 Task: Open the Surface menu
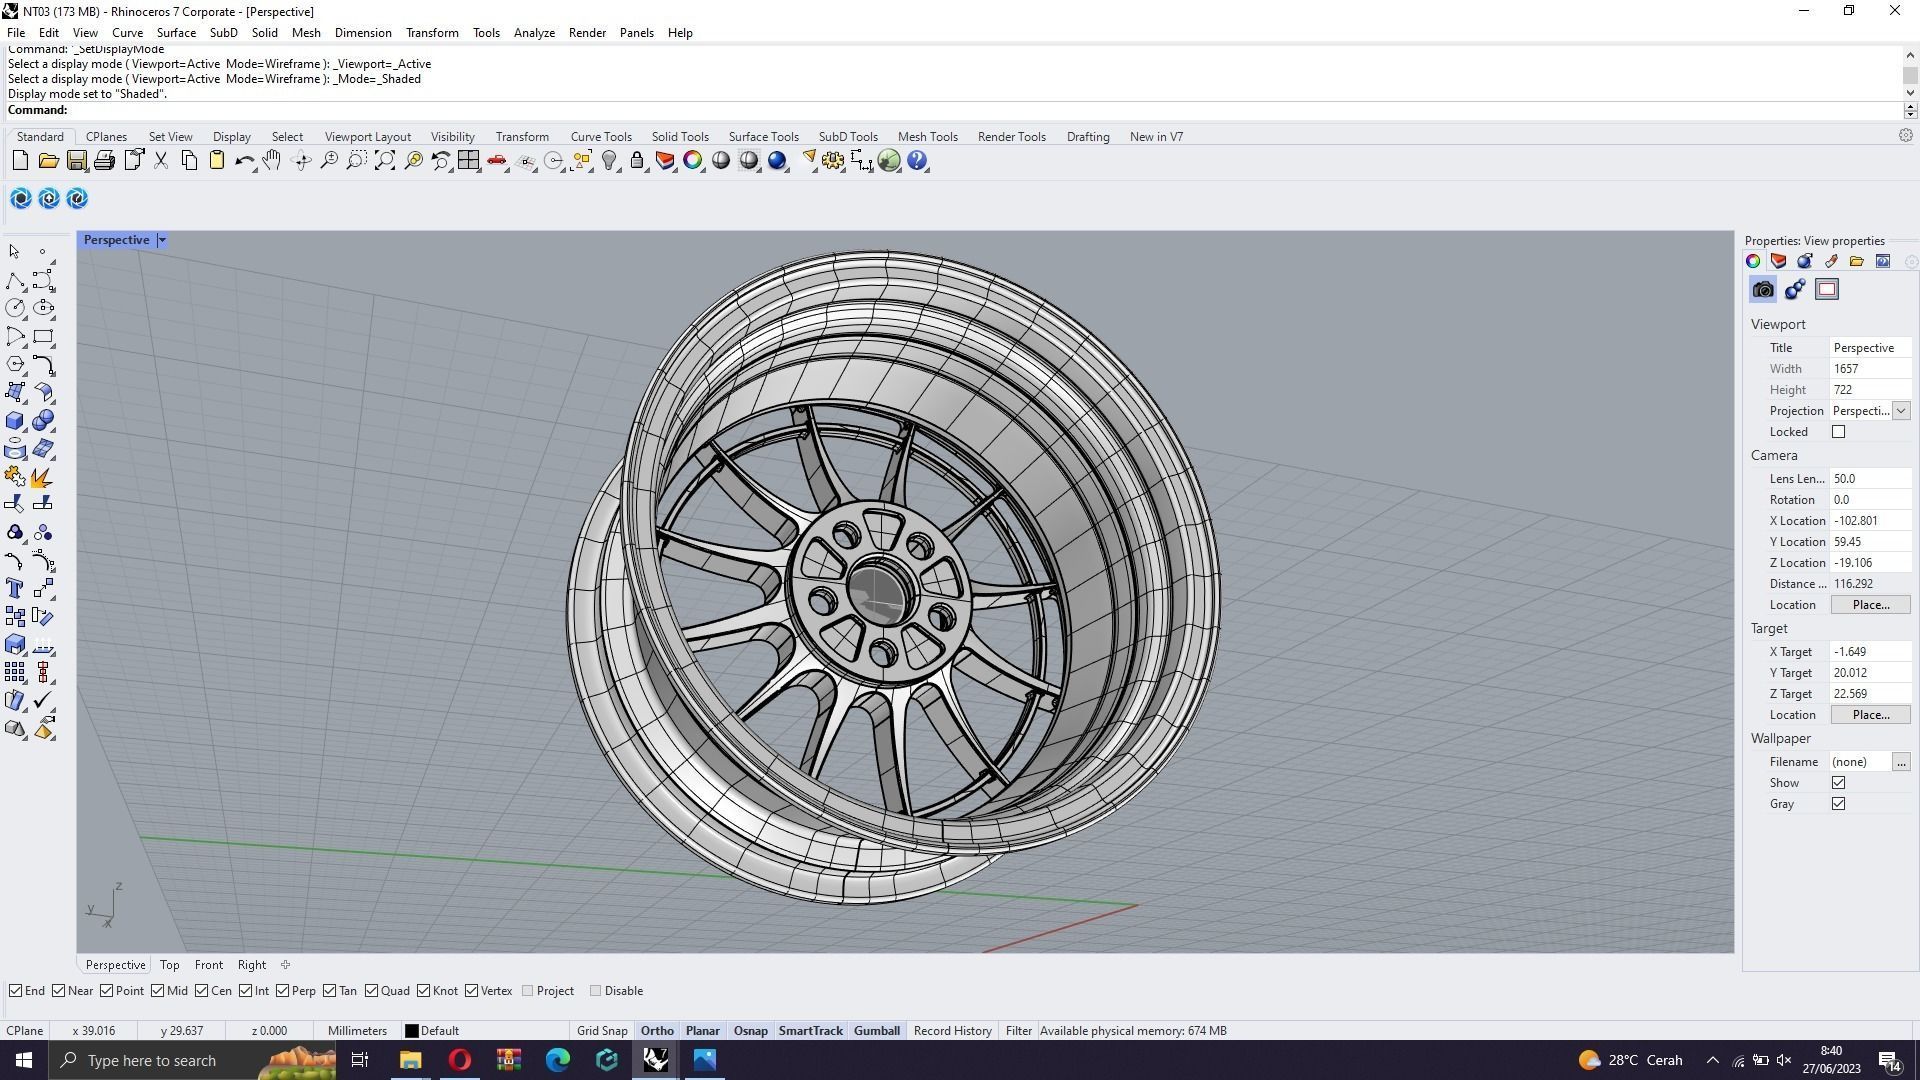coord(176,33)
